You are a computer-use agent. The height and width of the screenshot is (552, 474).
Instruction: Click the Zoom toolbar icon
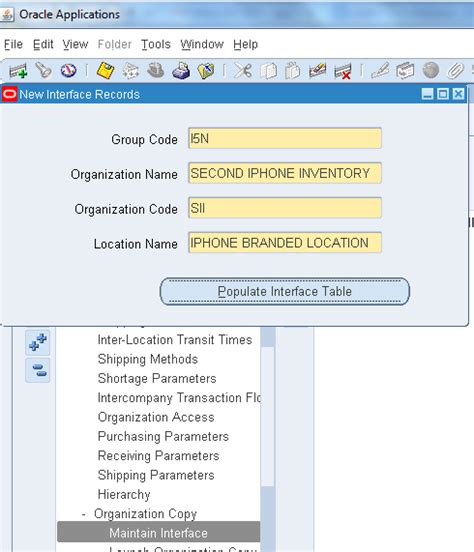point(405,70)
